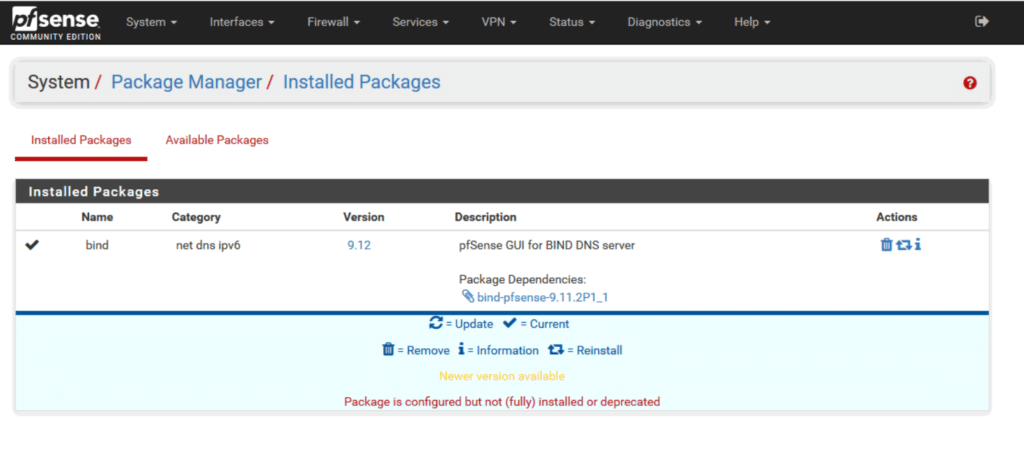Image resolution: width=1024 pixels, height=463 pixels.
Task: Click the checkmark status icon for bind
Action: (x=32, y=245)
